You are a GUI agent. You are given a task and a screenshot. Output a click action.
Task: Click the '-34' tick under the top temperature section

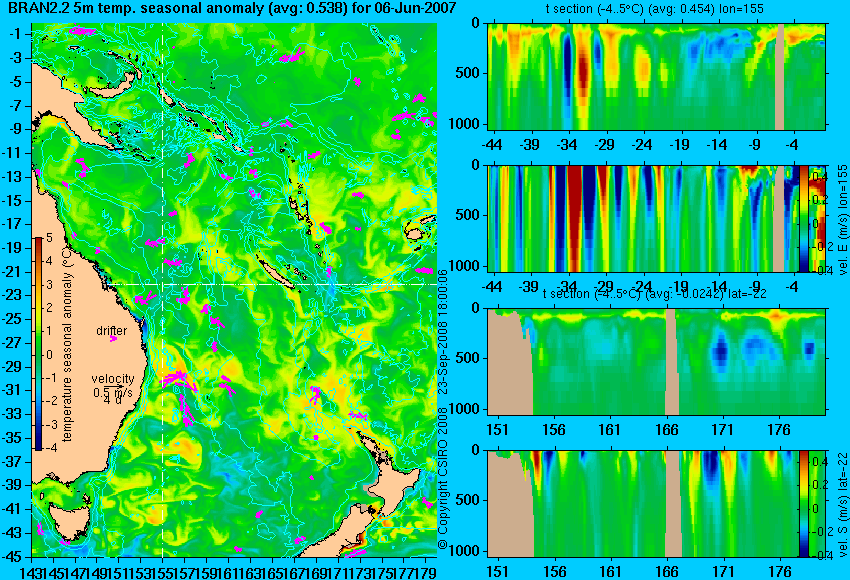coord(567,145)
